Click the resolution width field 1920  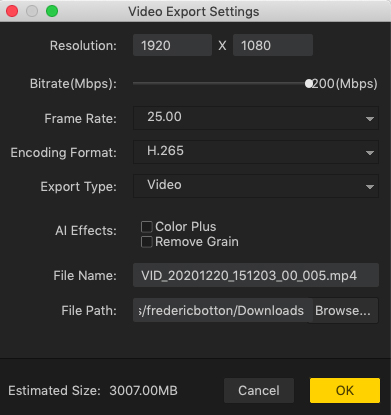click(x=172, y=45)
